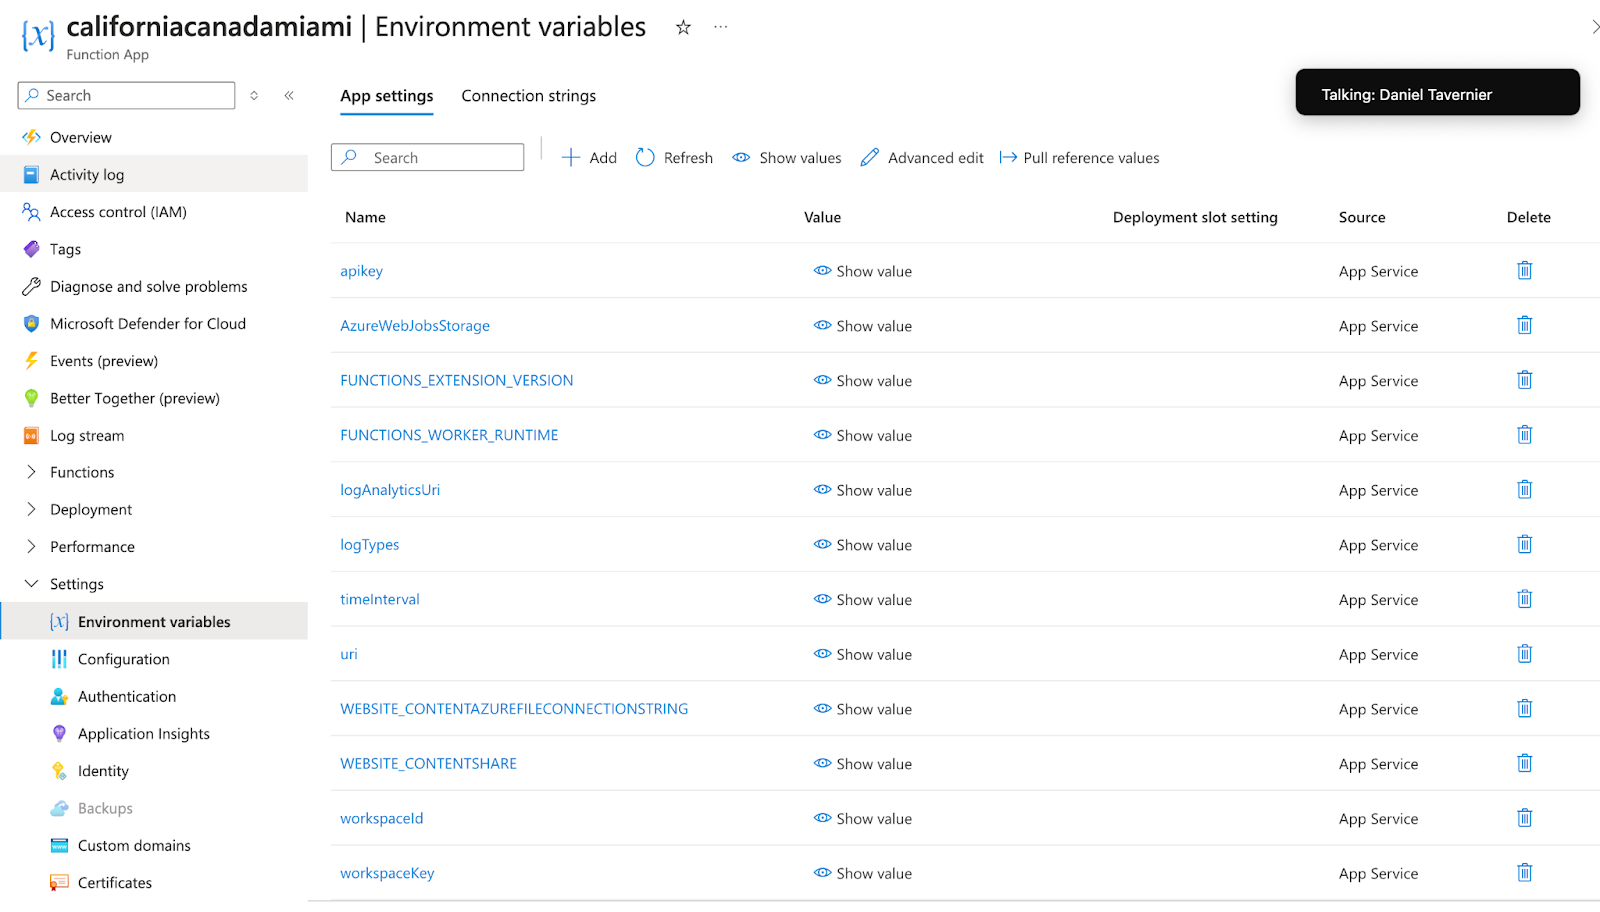Open Identity under Settings
The image size is (1600, 912).
tap(103, 771)
